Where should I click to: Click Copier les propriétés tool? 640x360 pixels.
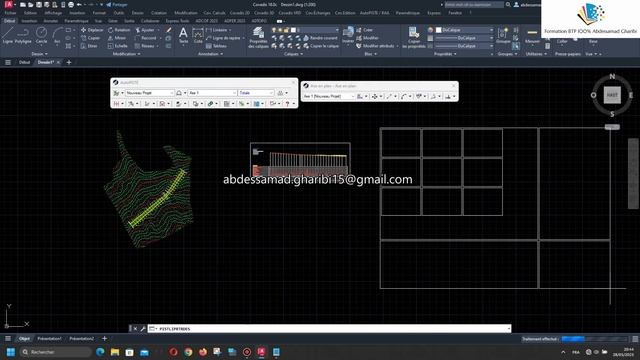click(x=414, y=38)
